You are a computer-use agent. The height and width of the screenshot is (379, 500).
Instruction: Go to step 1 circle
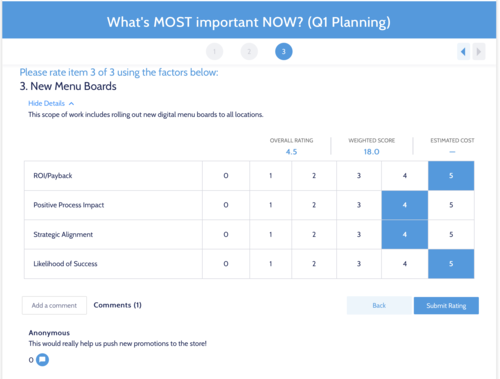pos(214,52)
